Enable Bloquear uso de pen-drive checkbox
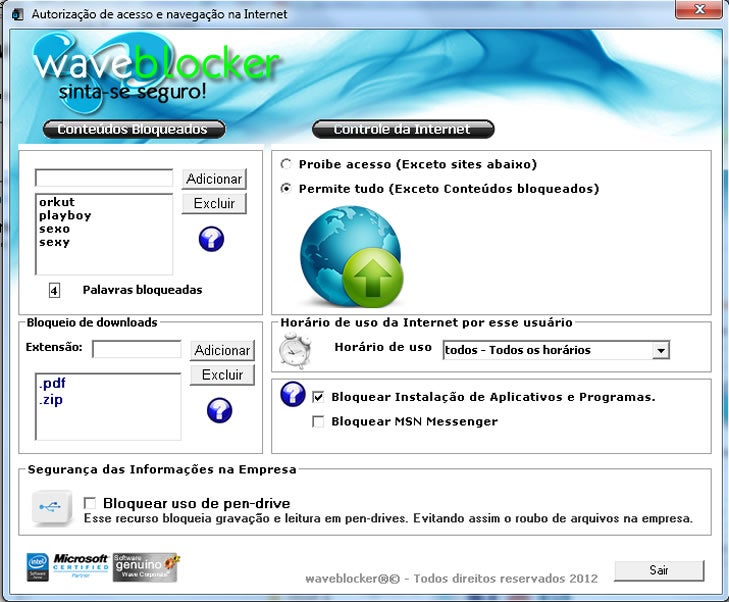This screenshot has height=602, width=729. point(90,503)
